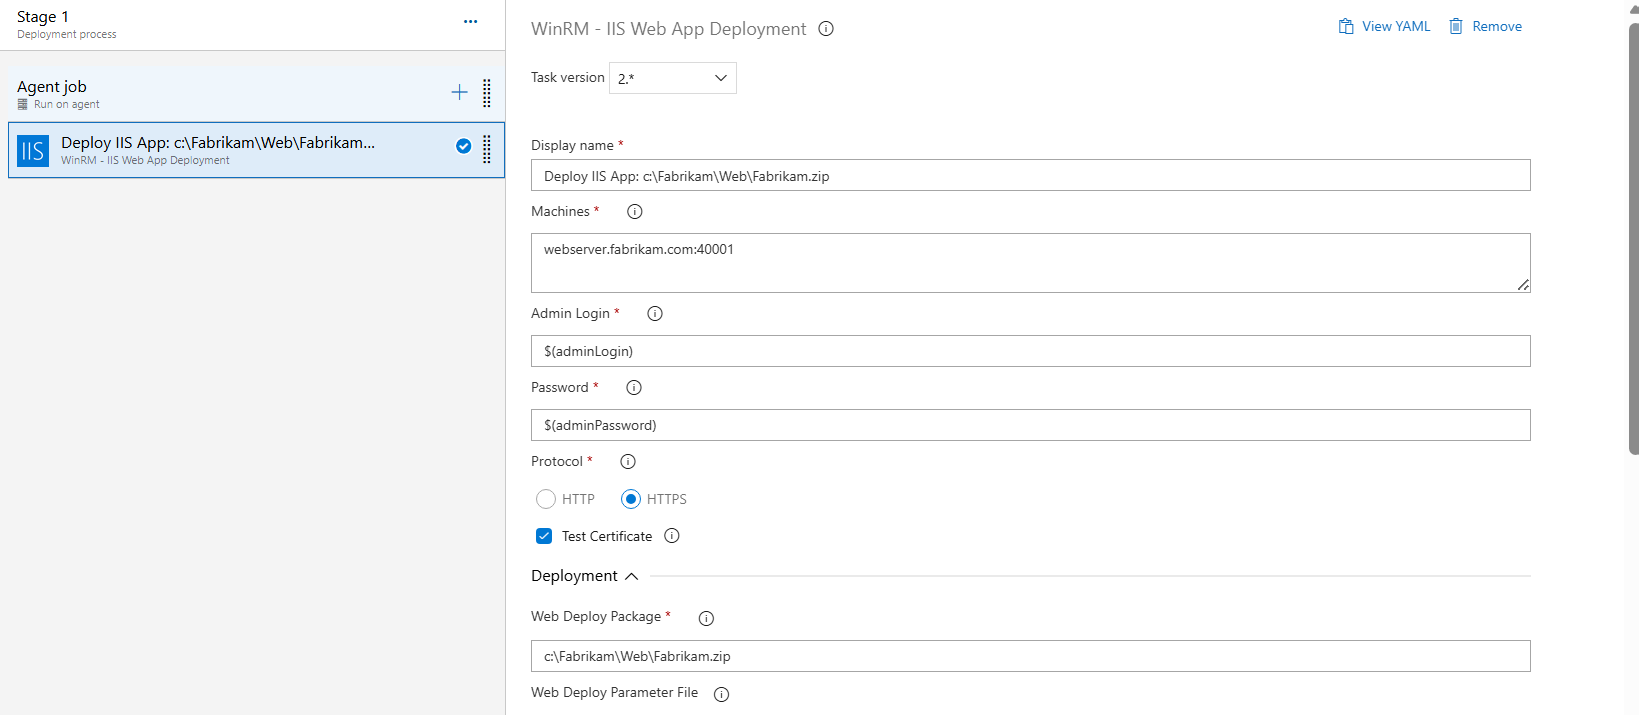Show info for the Protocol option

tap(628, 462)
